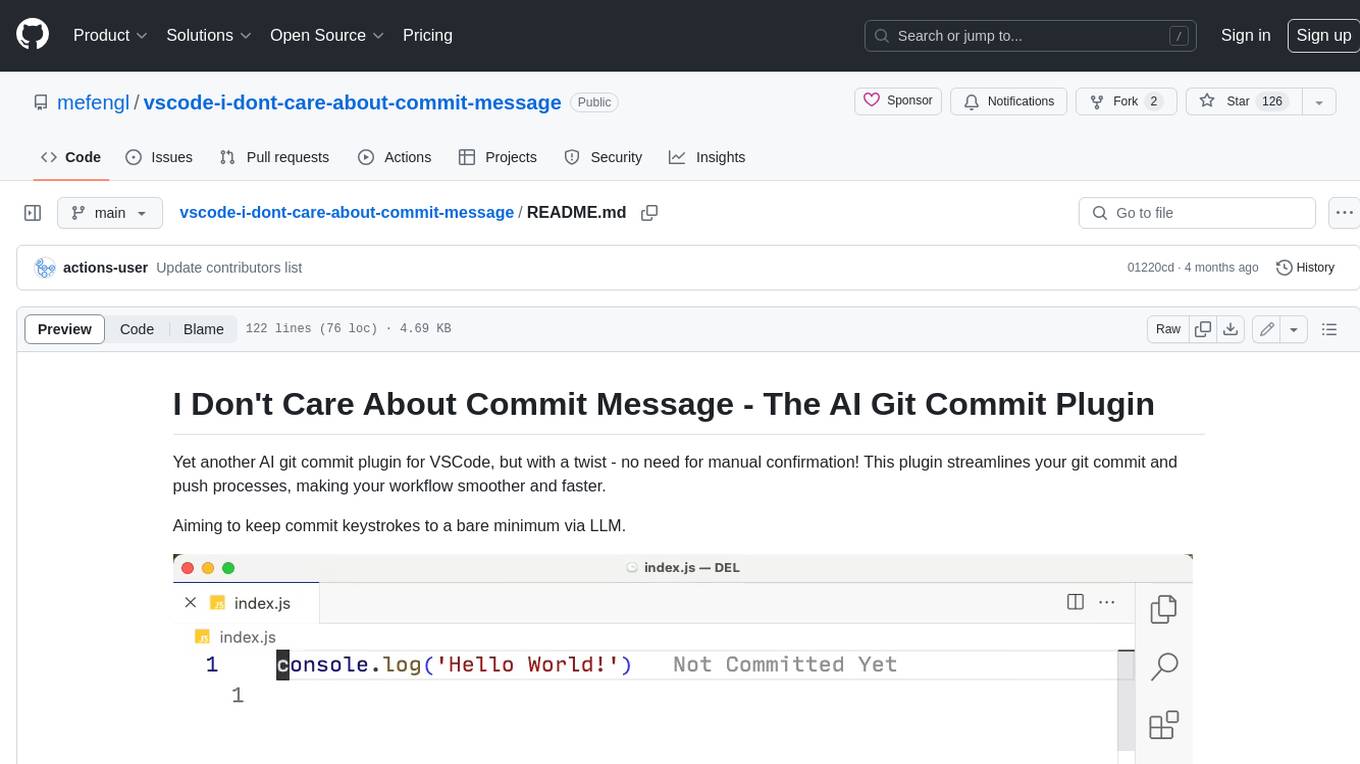This screenshot has width=1360, height=764.
Task: Click the Sign in link
Action: (1245, 35)
